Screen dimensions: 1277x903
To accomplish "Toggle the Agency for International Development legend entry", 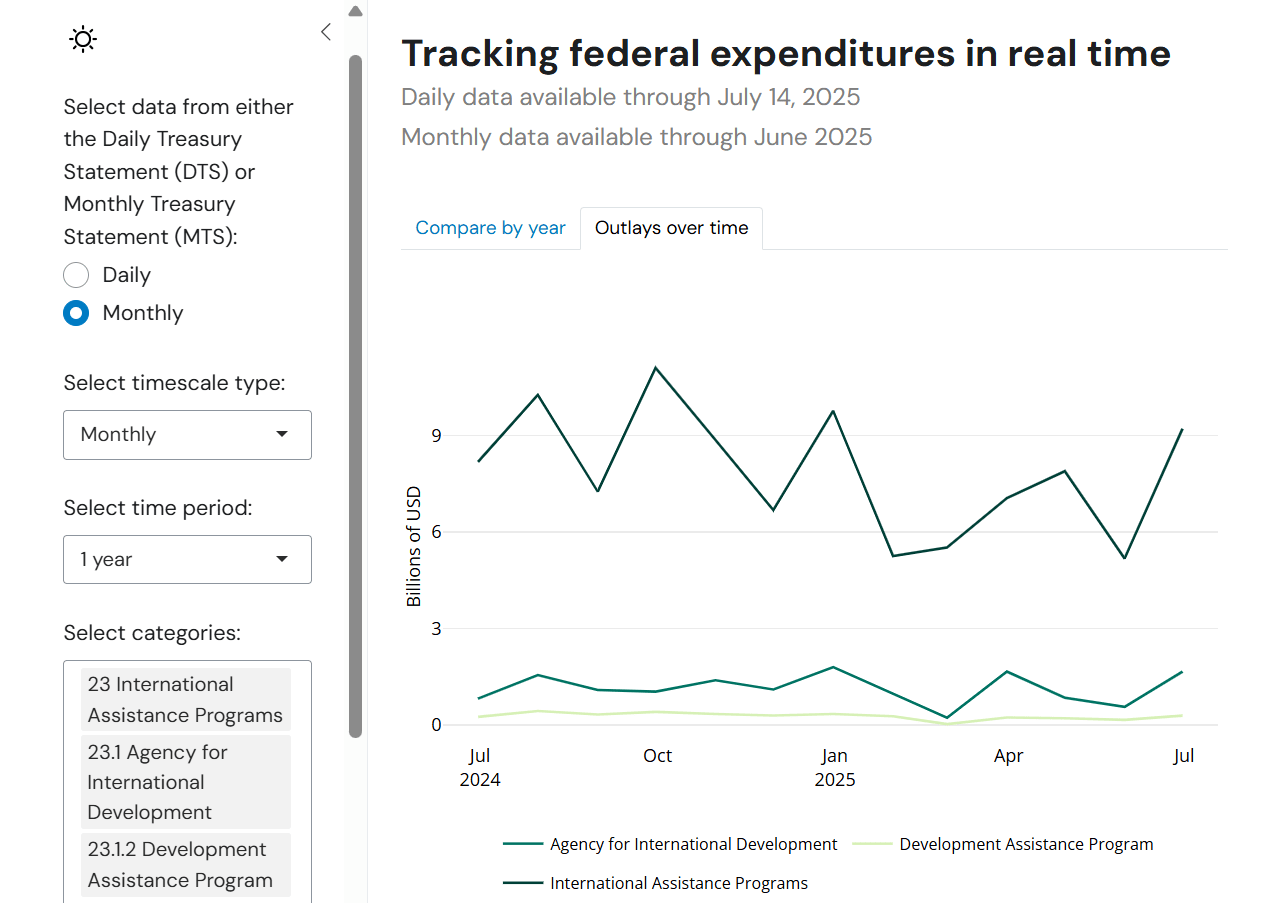I will tap(693, 844).
